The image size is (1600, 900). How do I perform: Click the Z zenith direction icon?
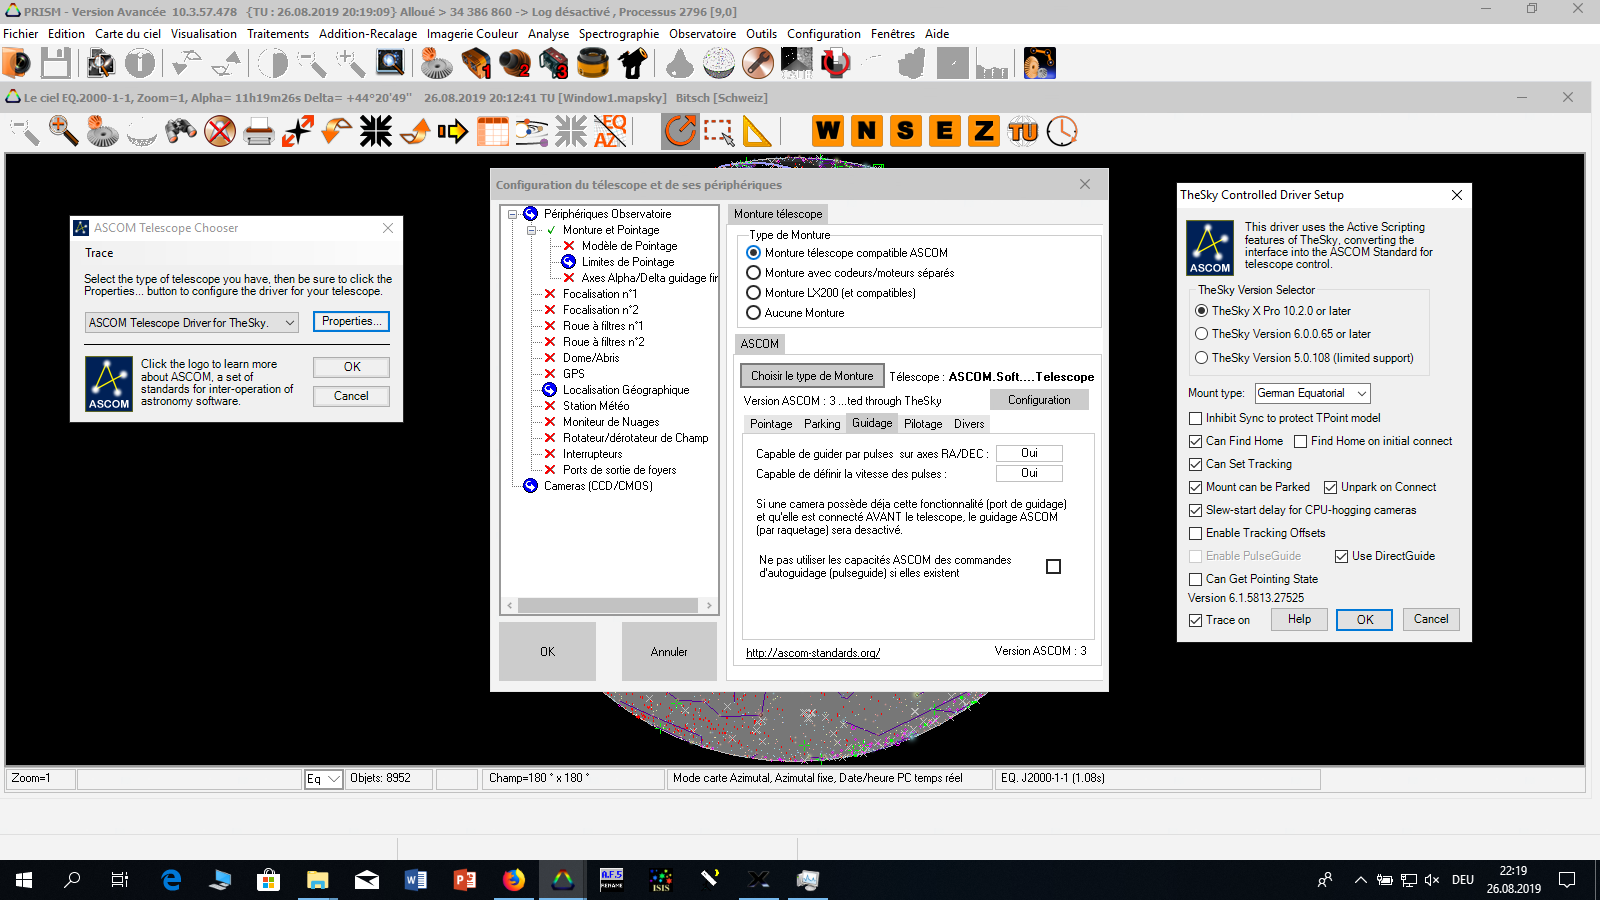click(984, 131)
